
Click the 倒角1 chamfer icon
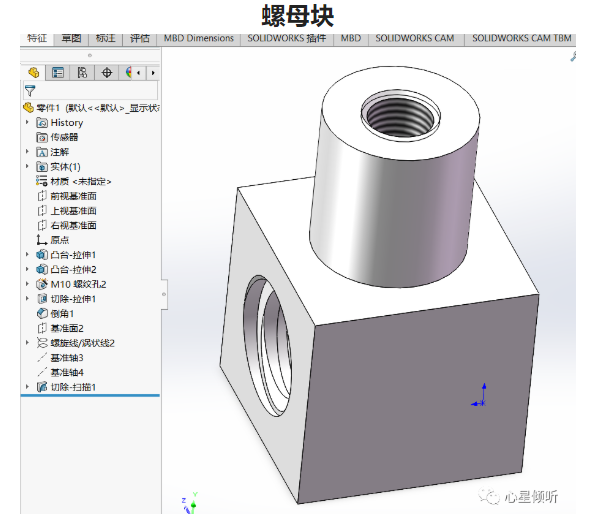click(x=42, y=313)
